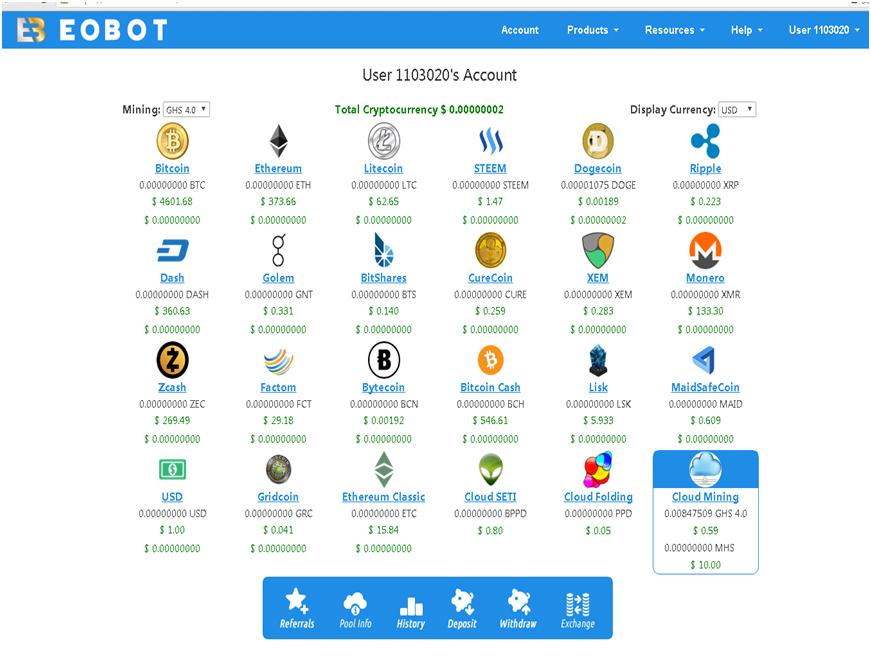Viewport: 871px width, 658px height.
Task: Open History from the bottom toolbar
Action: click(x=411, y=611)
